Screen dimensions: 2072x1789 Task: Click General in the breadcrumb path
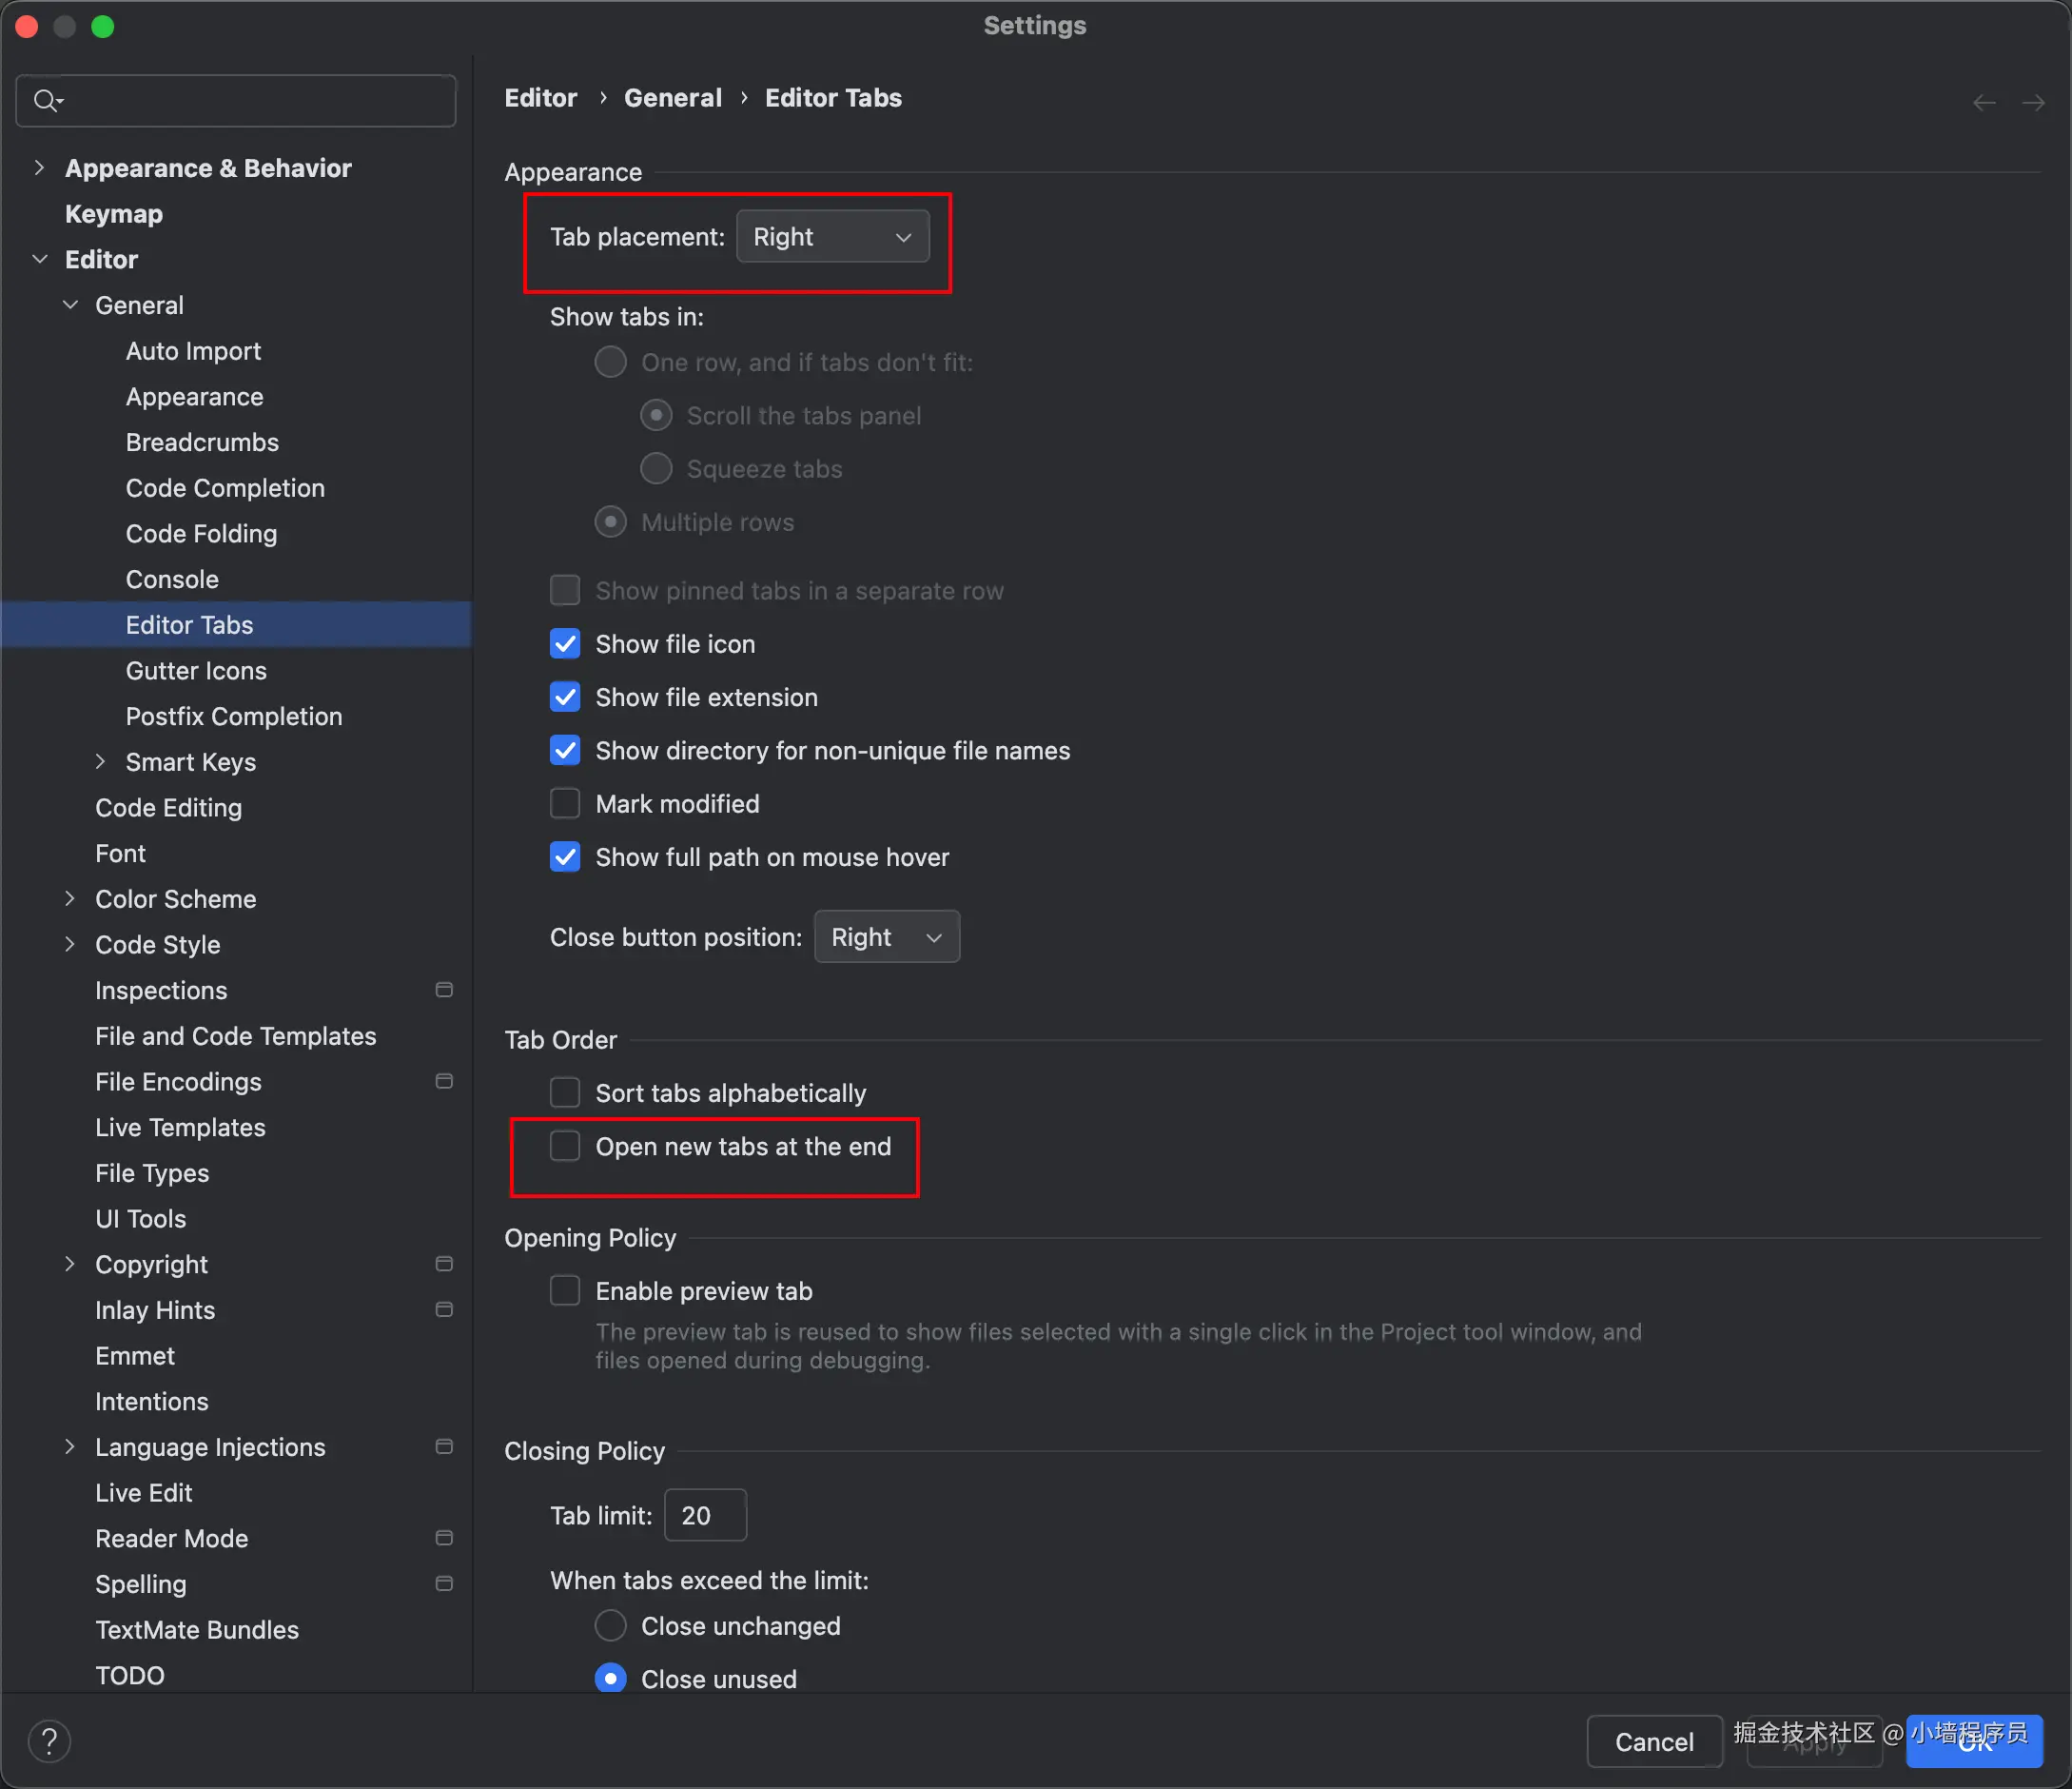[x=672, y=98]
